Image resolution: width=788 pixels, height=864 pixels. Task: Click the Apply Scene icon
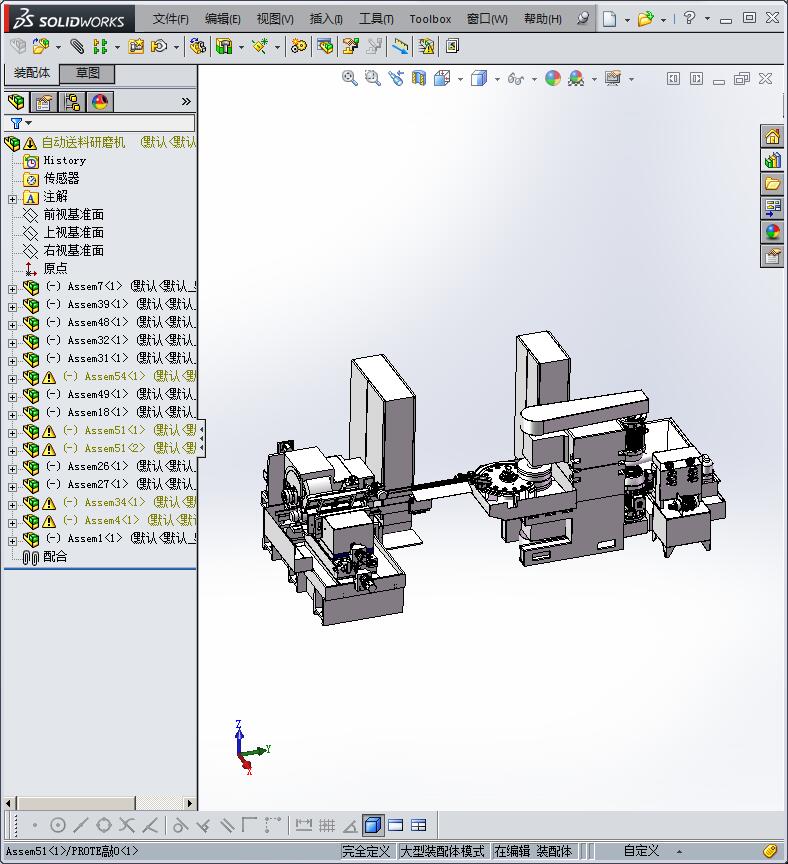576,78
